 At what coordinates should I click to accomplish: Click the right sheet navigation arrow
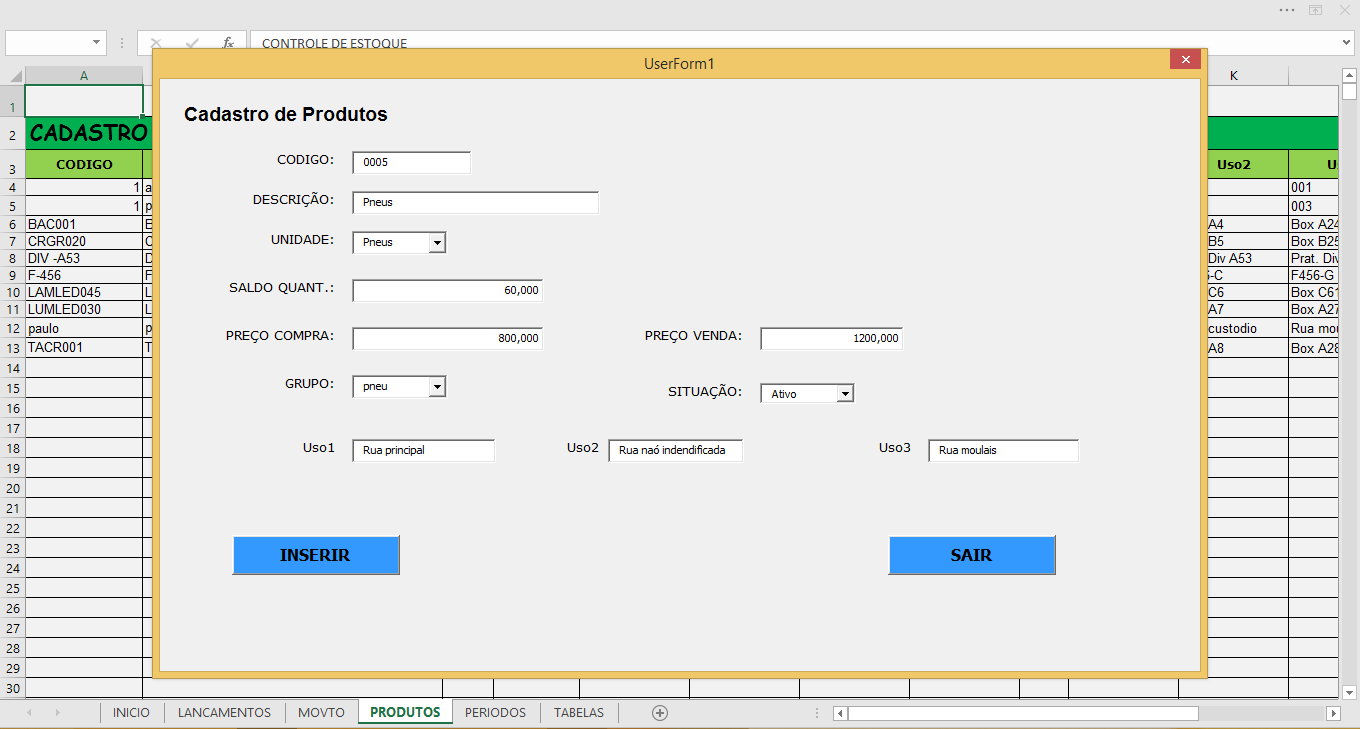(58, 712)
